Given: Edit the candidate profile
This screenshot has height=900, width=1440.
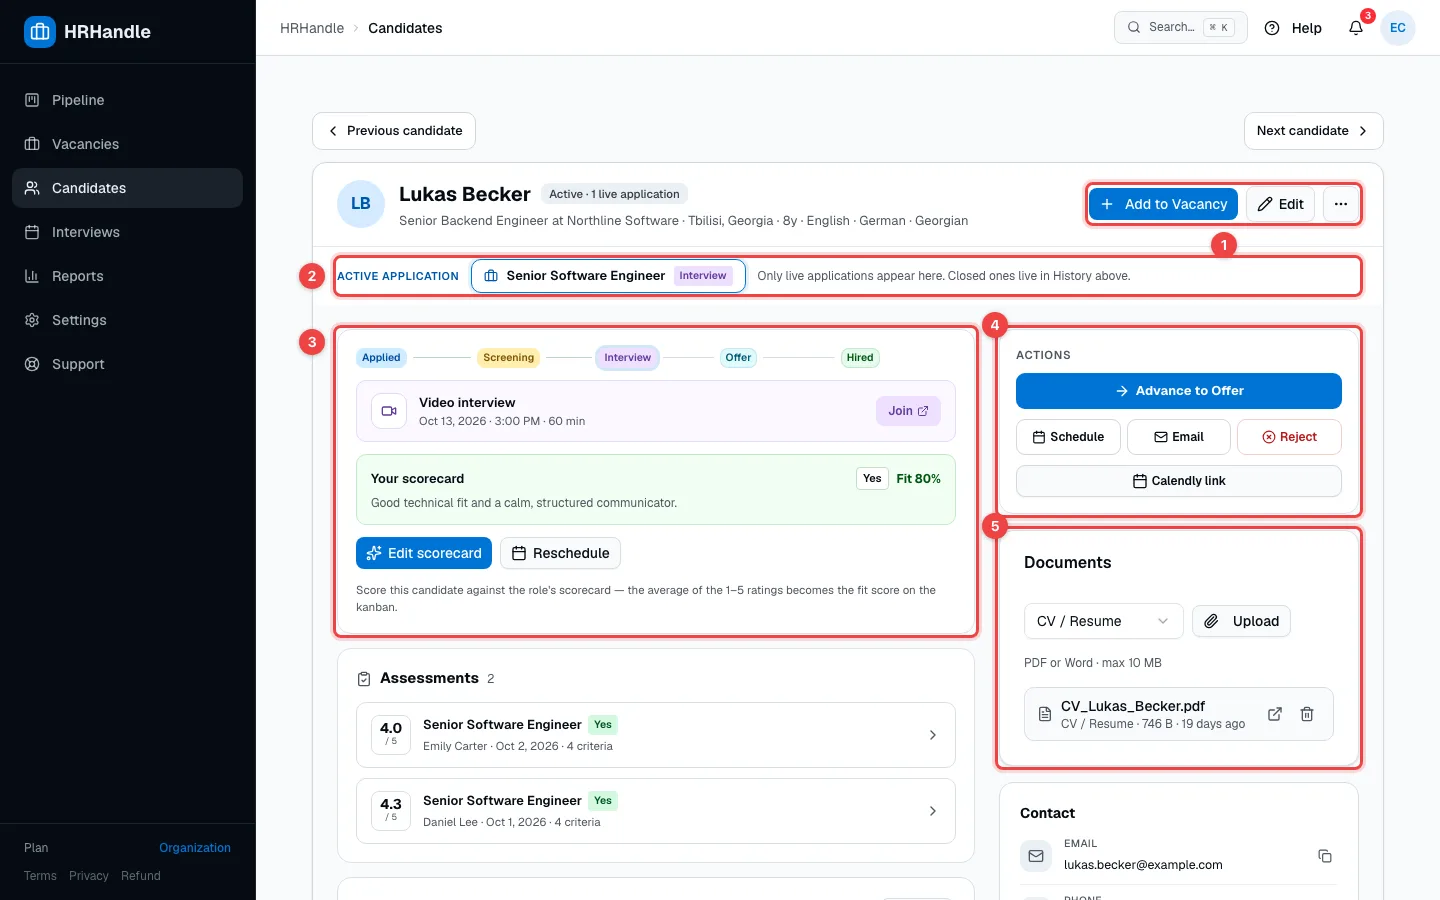Looking at the screenshot, I should [x=1280, y=204].
